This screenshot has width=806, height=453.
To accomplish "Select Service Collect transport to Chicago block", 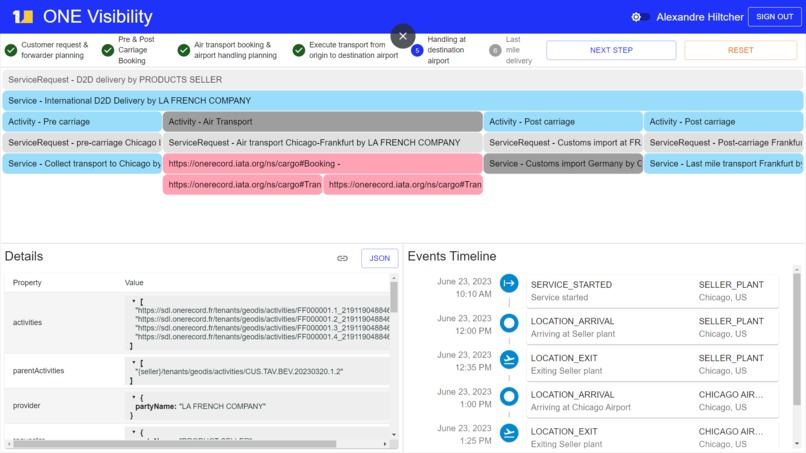I will click(x=82, y=164).
